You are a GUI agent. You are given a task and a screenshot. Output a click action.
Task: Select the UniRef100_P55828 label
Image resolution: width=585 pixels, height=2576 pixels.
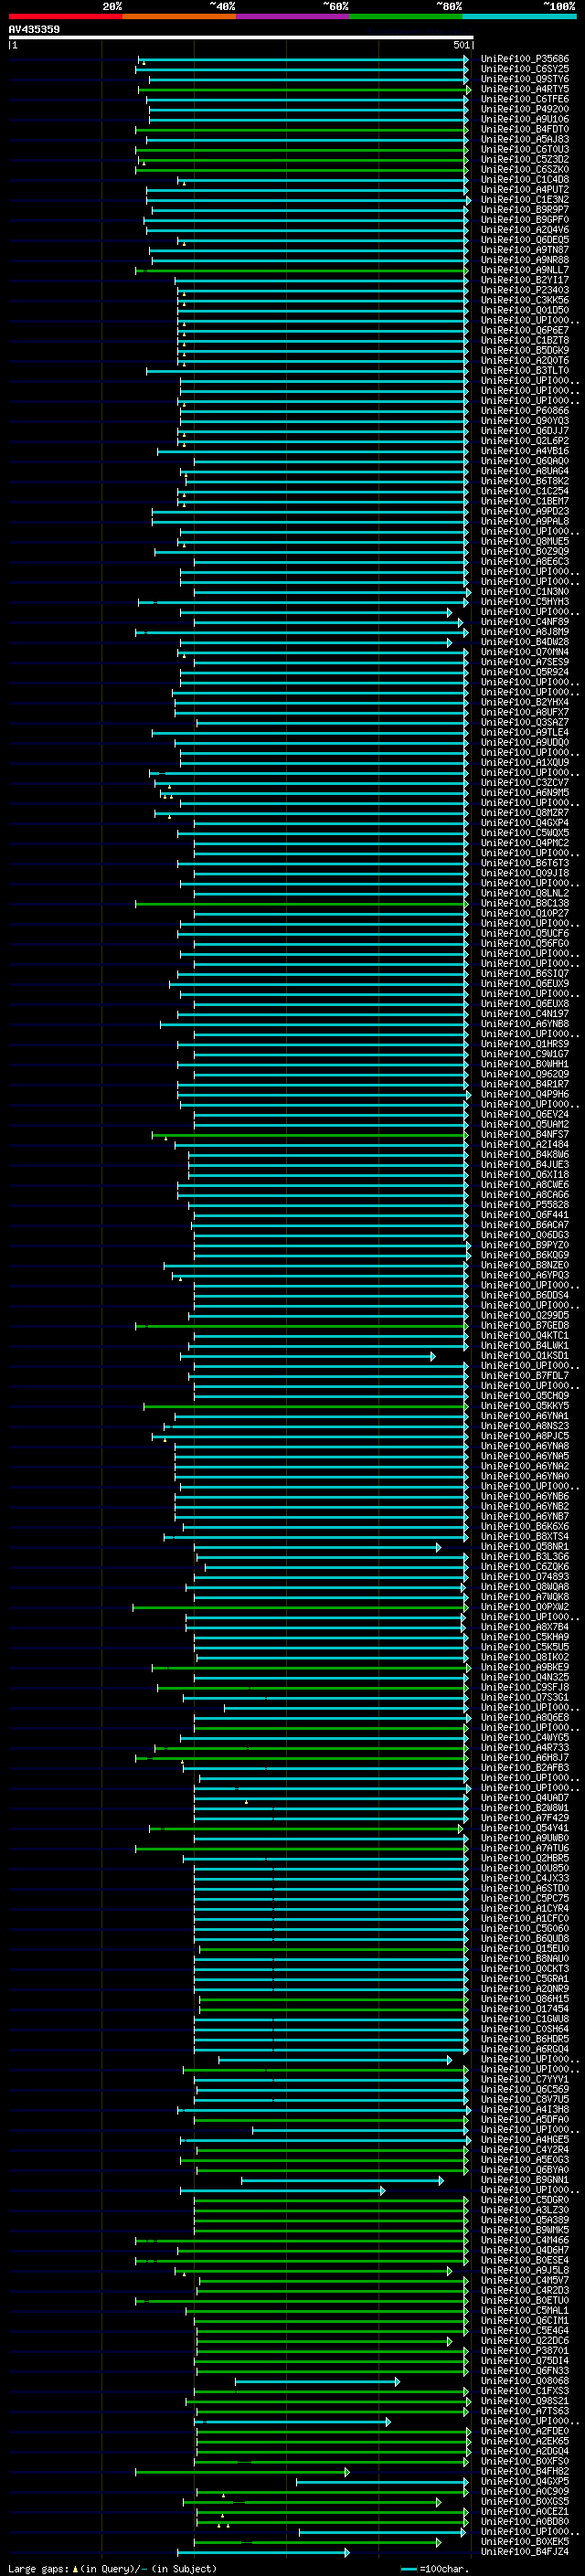tap(525, 1205)
